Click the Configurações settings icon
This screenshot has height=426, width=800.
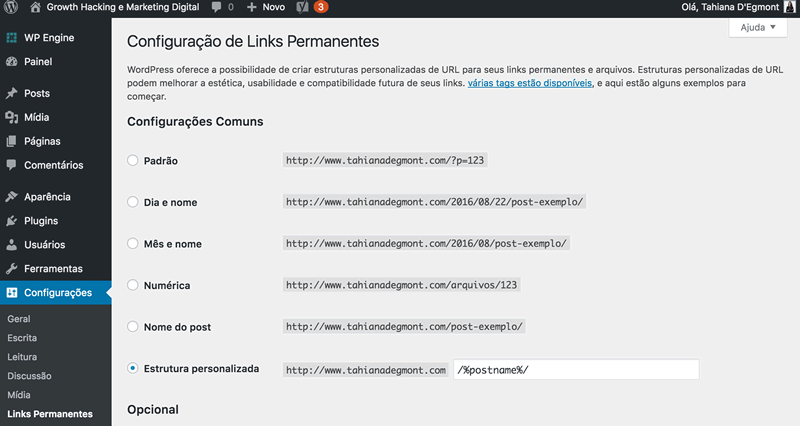click(12, 293)
